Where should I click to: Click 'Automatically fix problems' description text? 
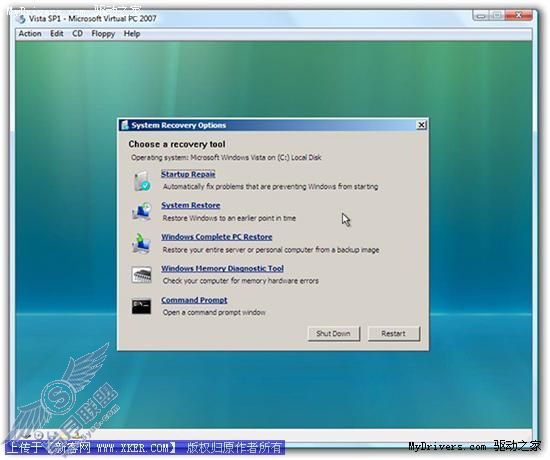point(270,187)
